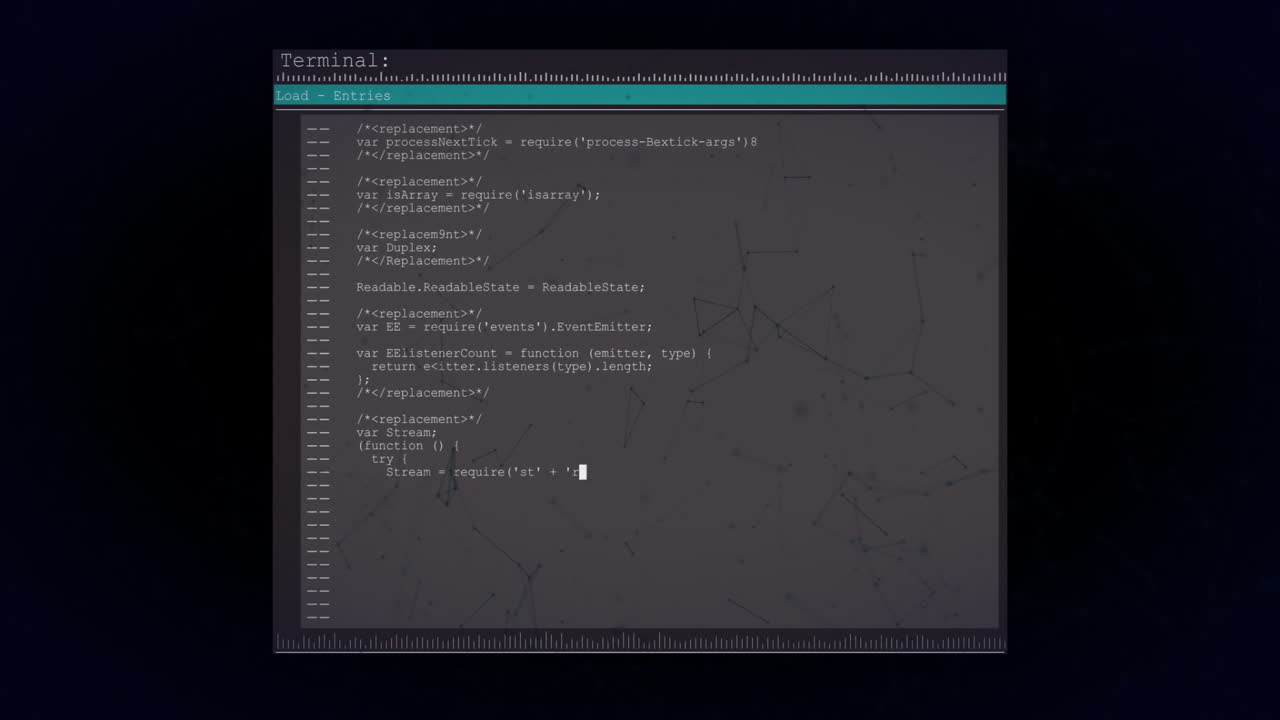Image resolution: width=1280 pixels, height=720 pixels.
Task: Click the /*</Replacement>*/ closing comment
Action: pos(422,260)
